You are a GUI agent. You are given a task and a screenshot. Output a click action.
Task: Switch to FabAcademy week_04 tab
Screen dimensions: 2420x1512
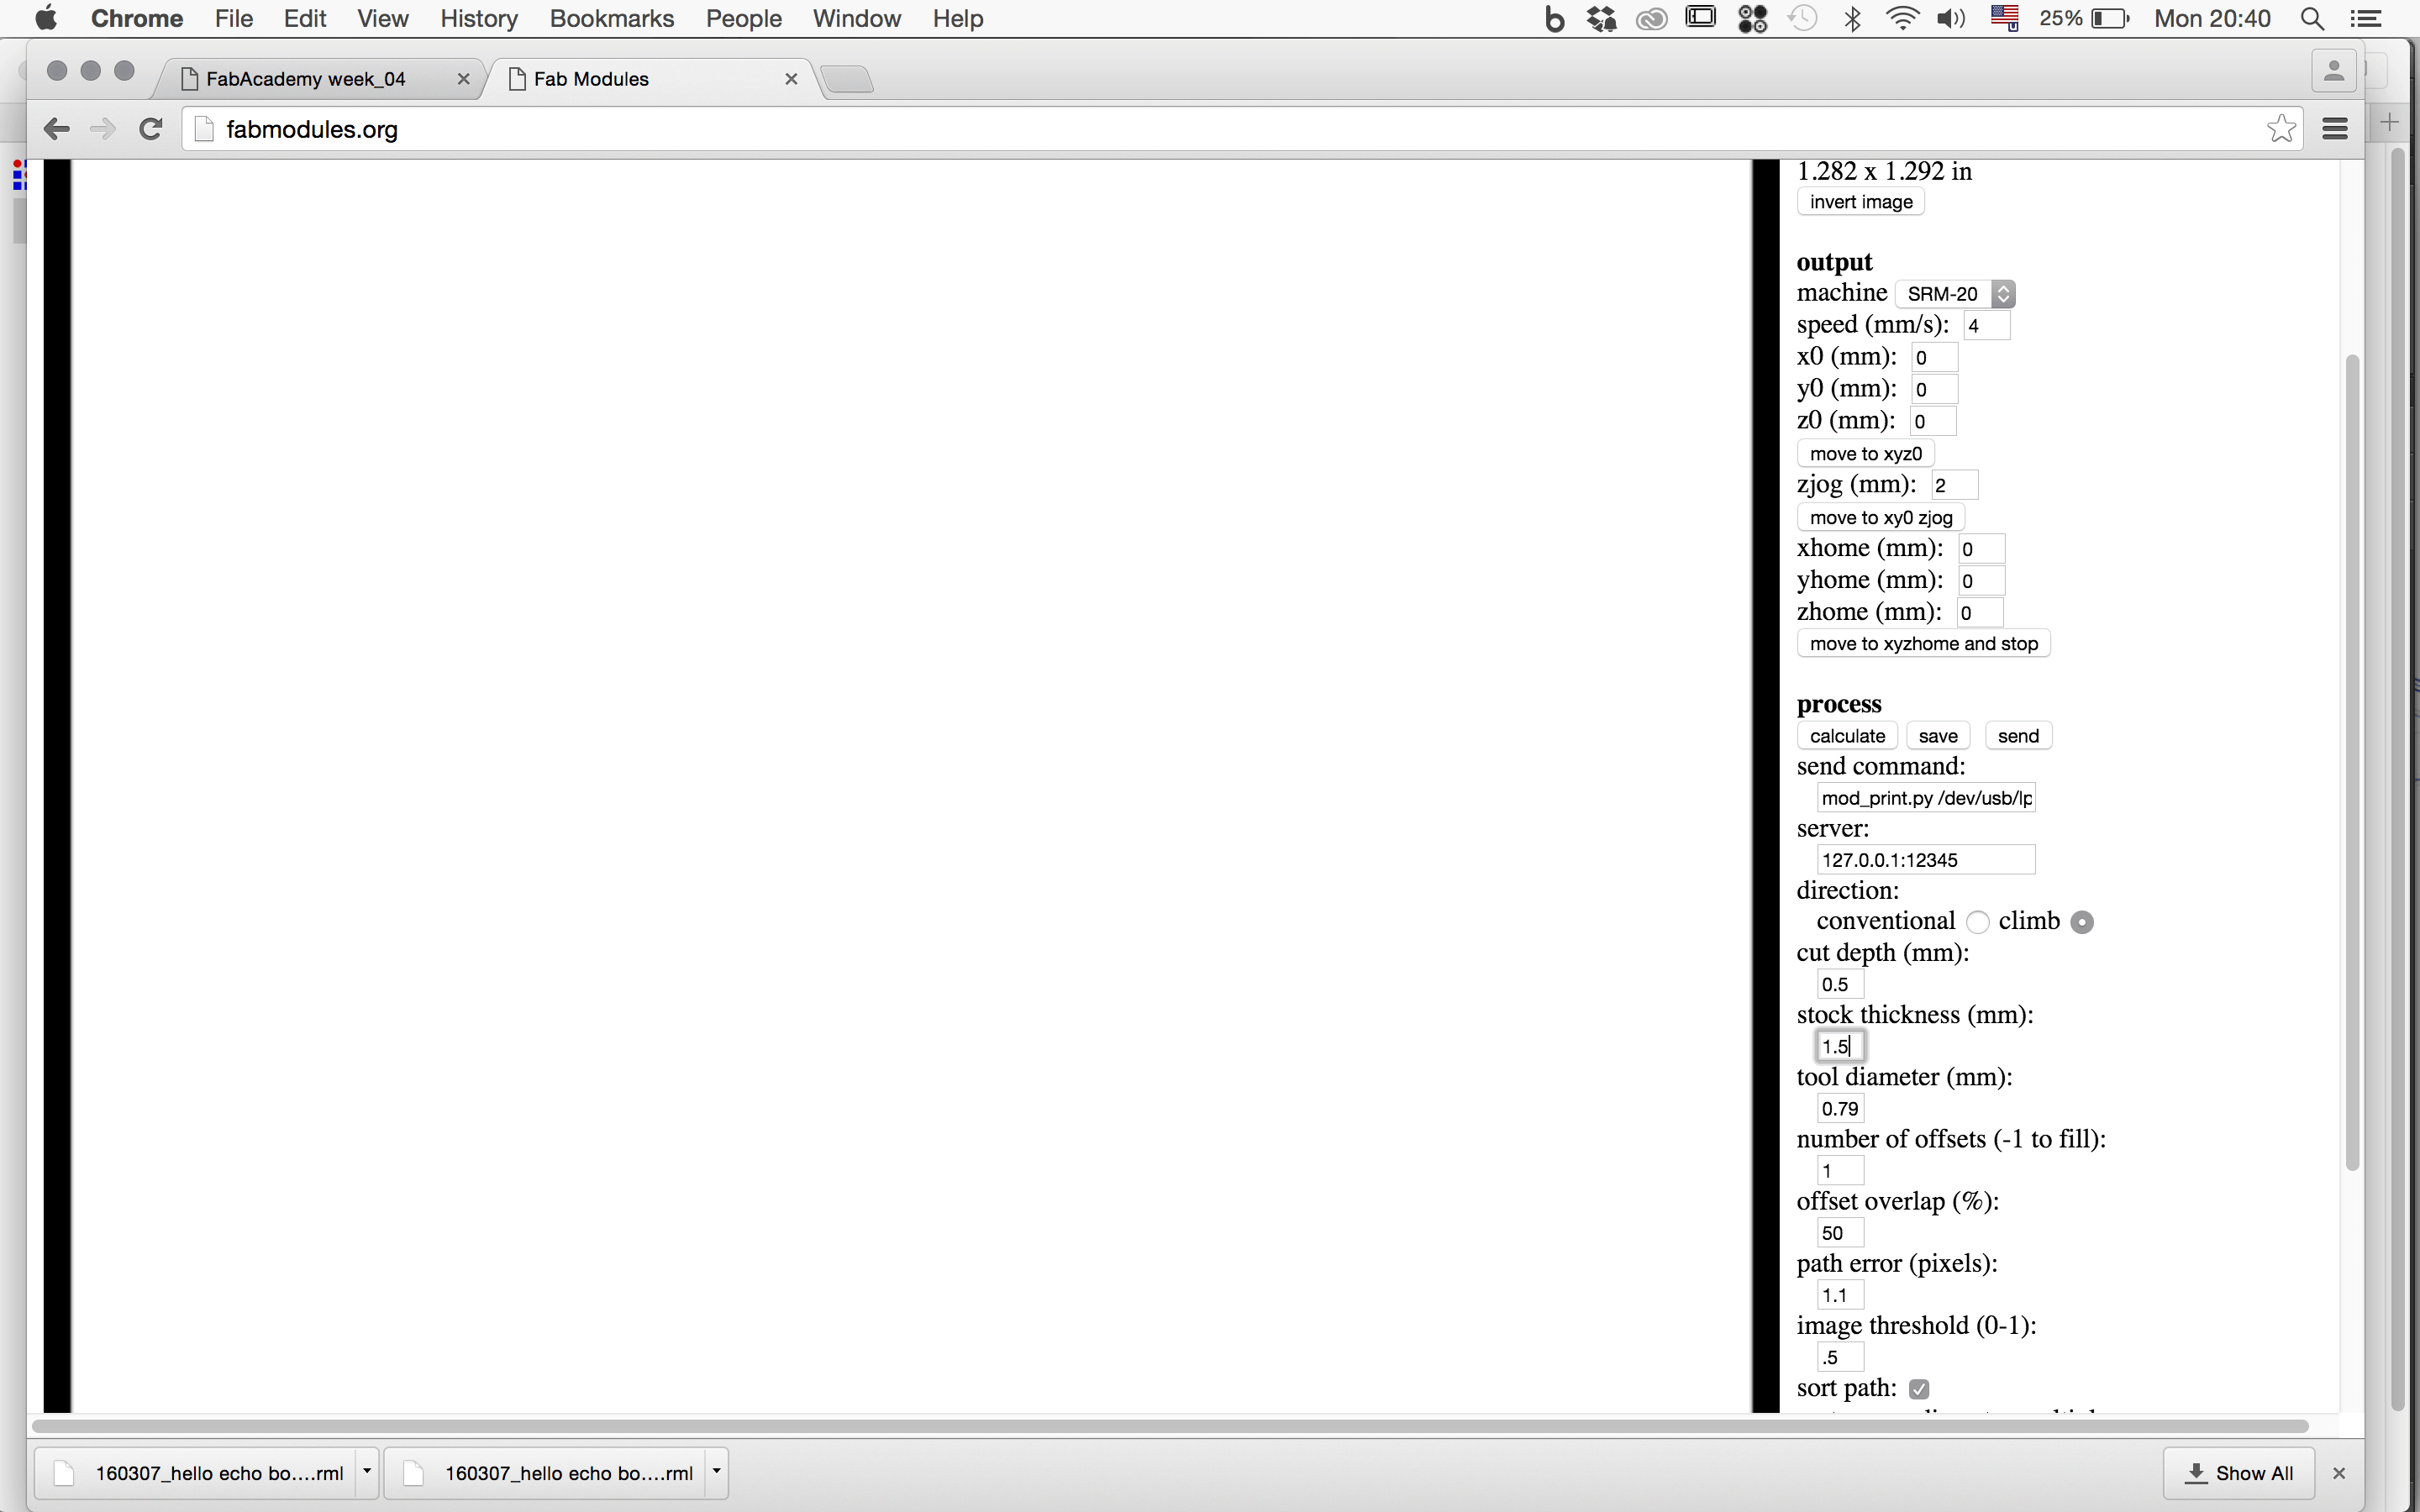pyautogui.click(x=305, y=79)
